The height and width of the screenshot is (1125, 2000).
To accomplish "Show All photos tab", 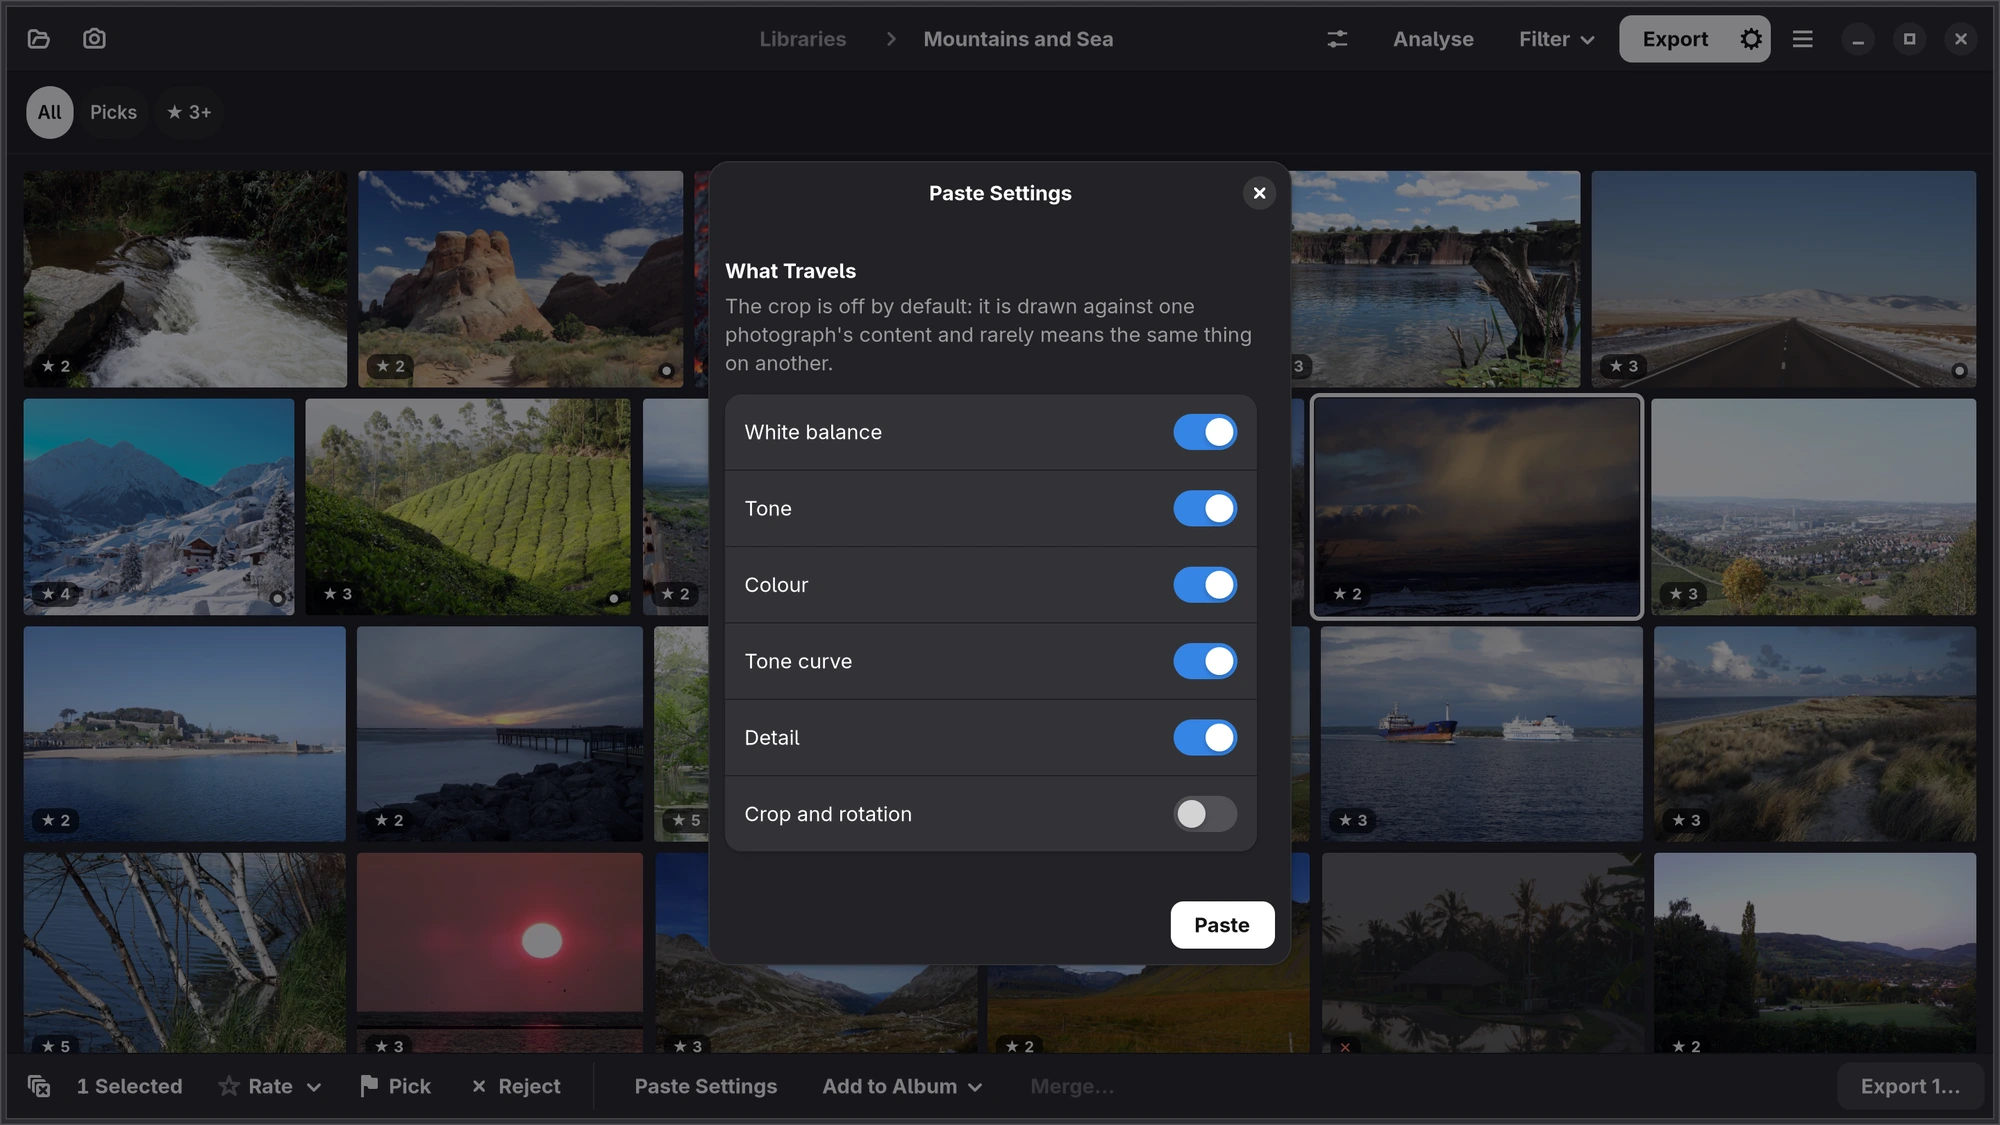I will [49, 112].
